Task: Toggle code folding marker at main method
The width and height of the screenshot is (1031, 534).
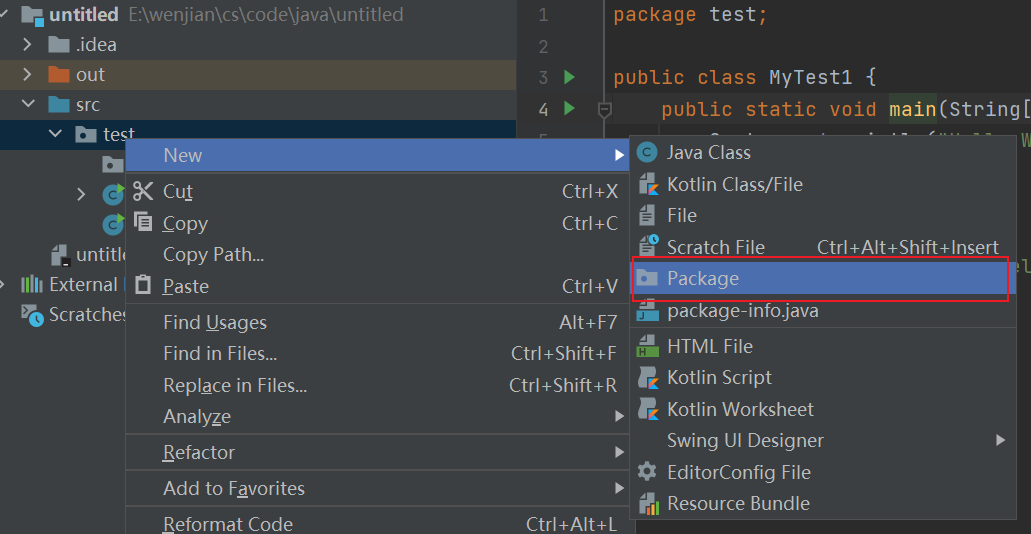Action: 605,109
